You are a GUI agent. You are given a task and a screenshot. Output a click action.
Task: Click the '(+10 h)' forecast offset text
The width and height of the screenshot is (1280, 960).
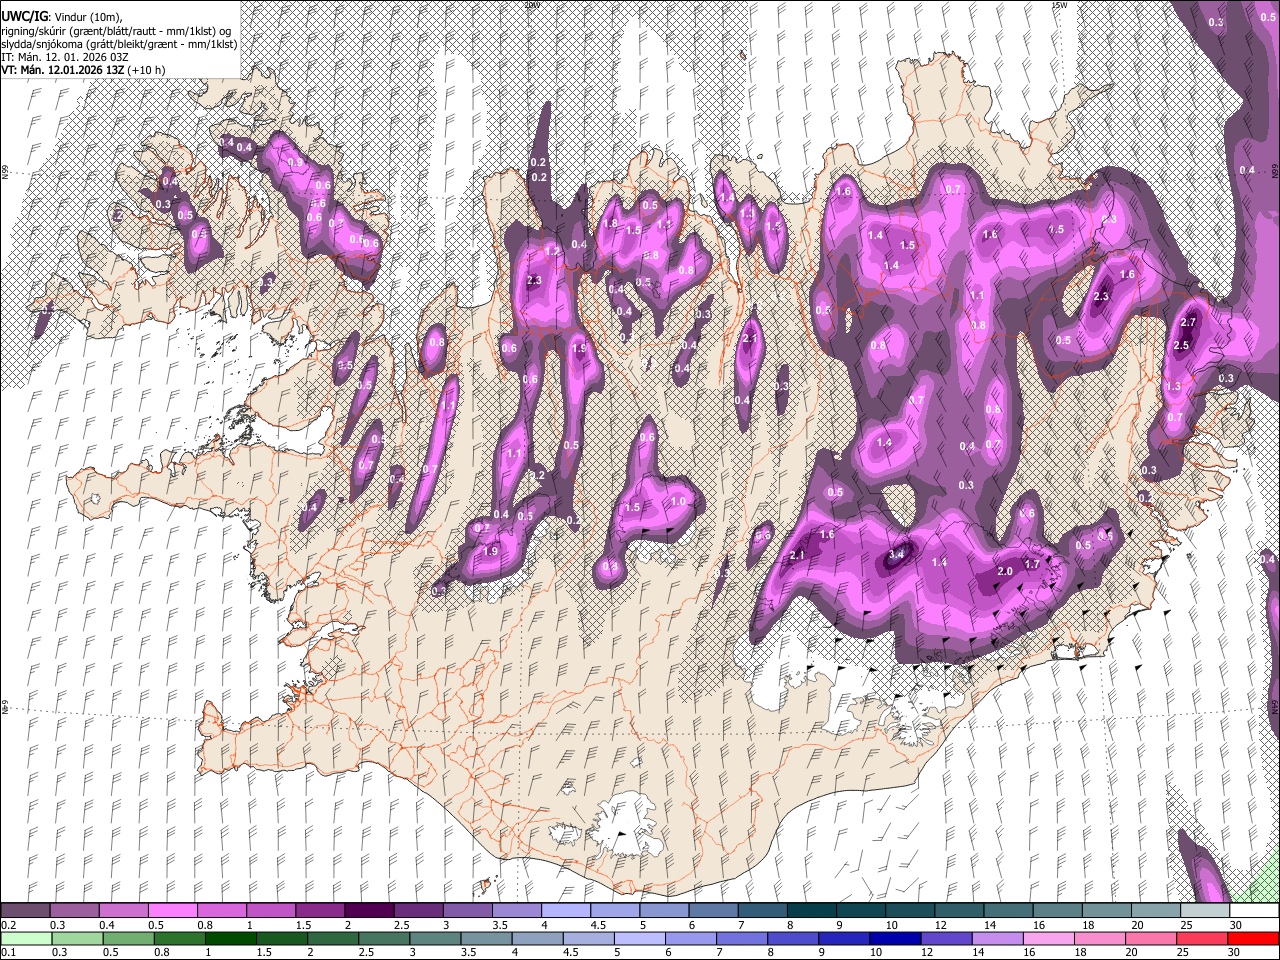tap(146, 70)
